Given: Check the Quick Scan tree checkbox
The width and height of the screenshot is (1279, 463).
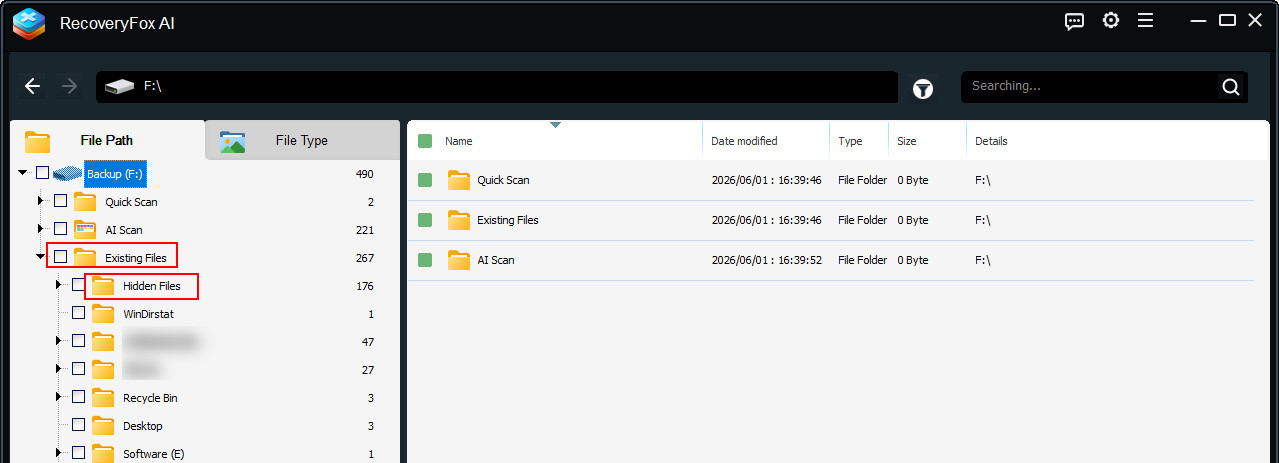Looking at the screenshot, I should coord(60,201).
